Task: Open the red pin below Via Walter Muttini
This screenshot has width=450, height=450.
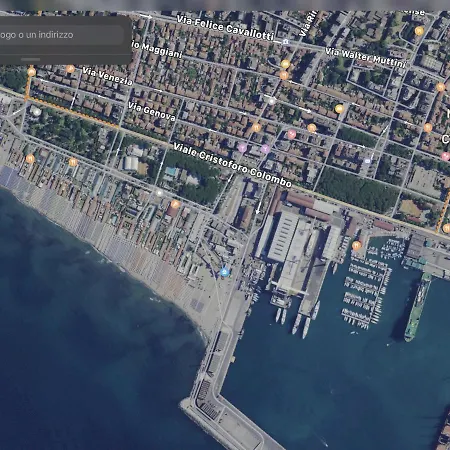Action: coord(292,134)
